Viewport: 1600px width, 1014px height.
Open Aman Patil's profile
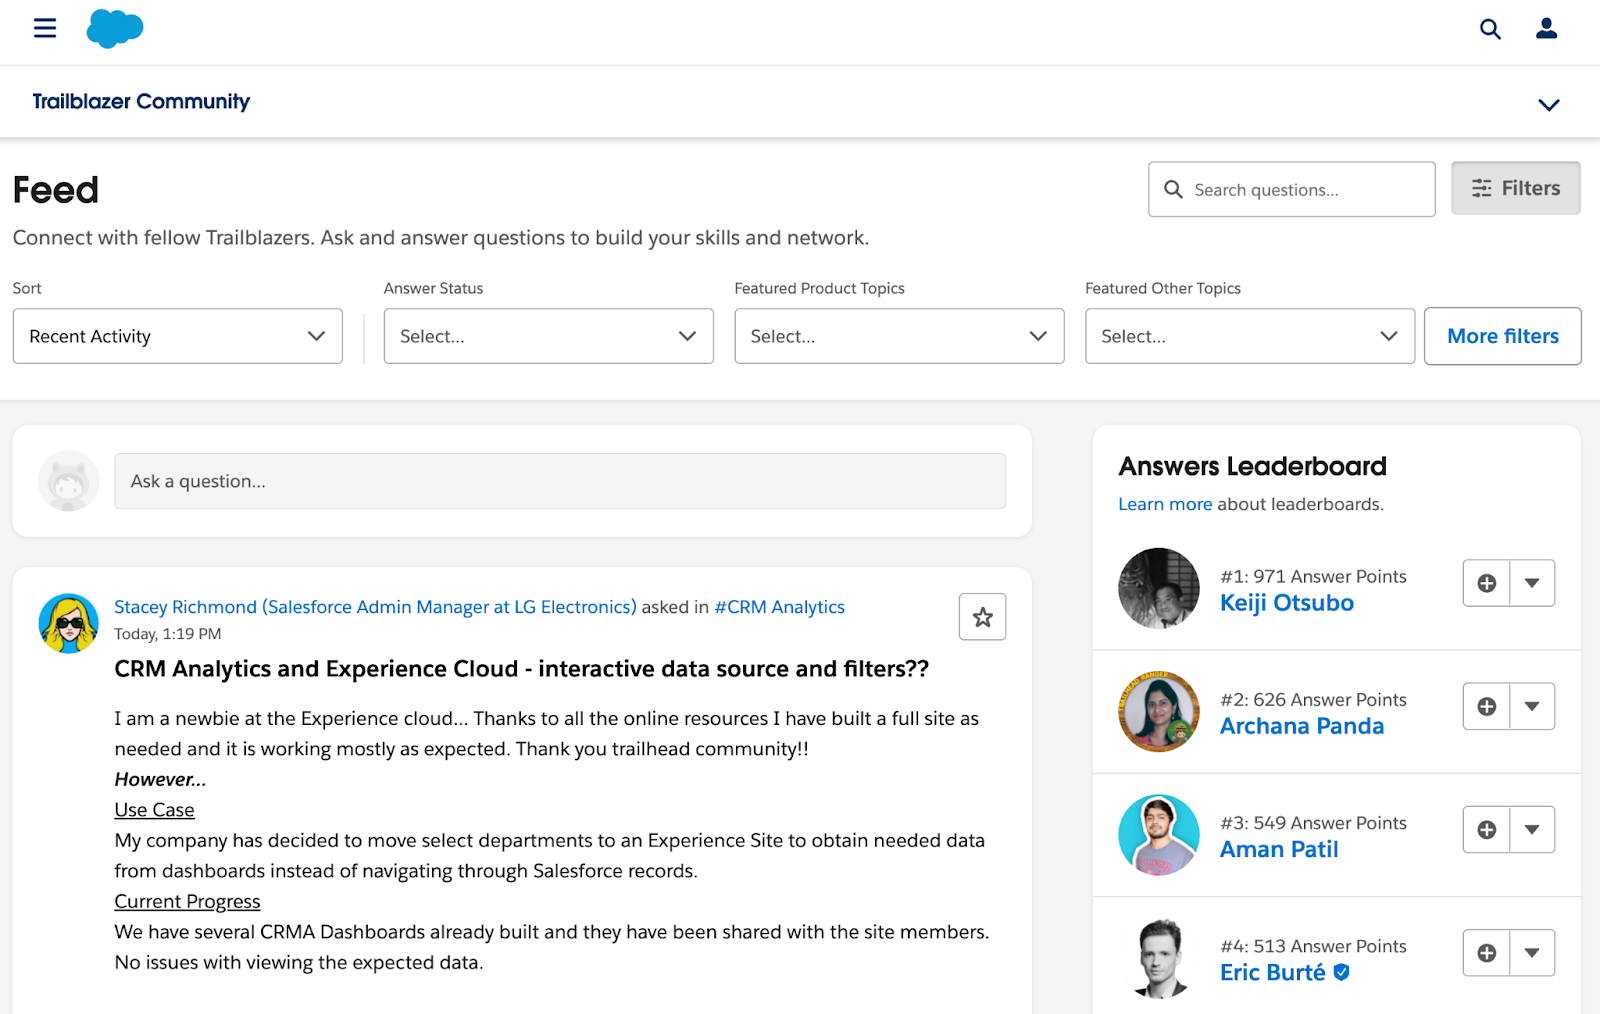point(1279,849)
